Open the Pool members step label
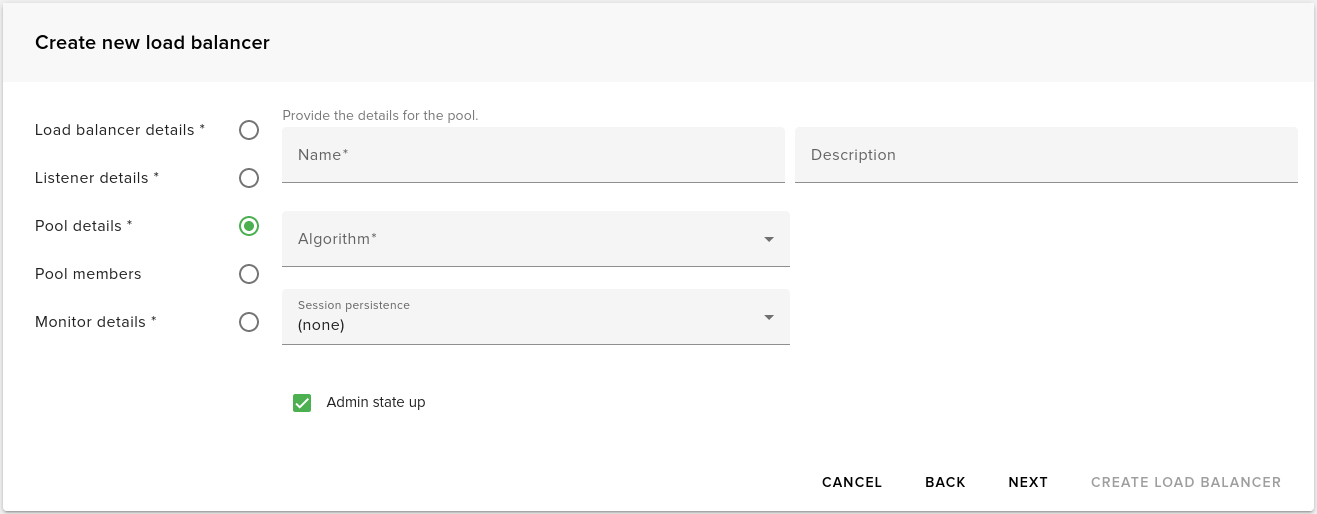 pyautogui.click(x=88, y=274)
